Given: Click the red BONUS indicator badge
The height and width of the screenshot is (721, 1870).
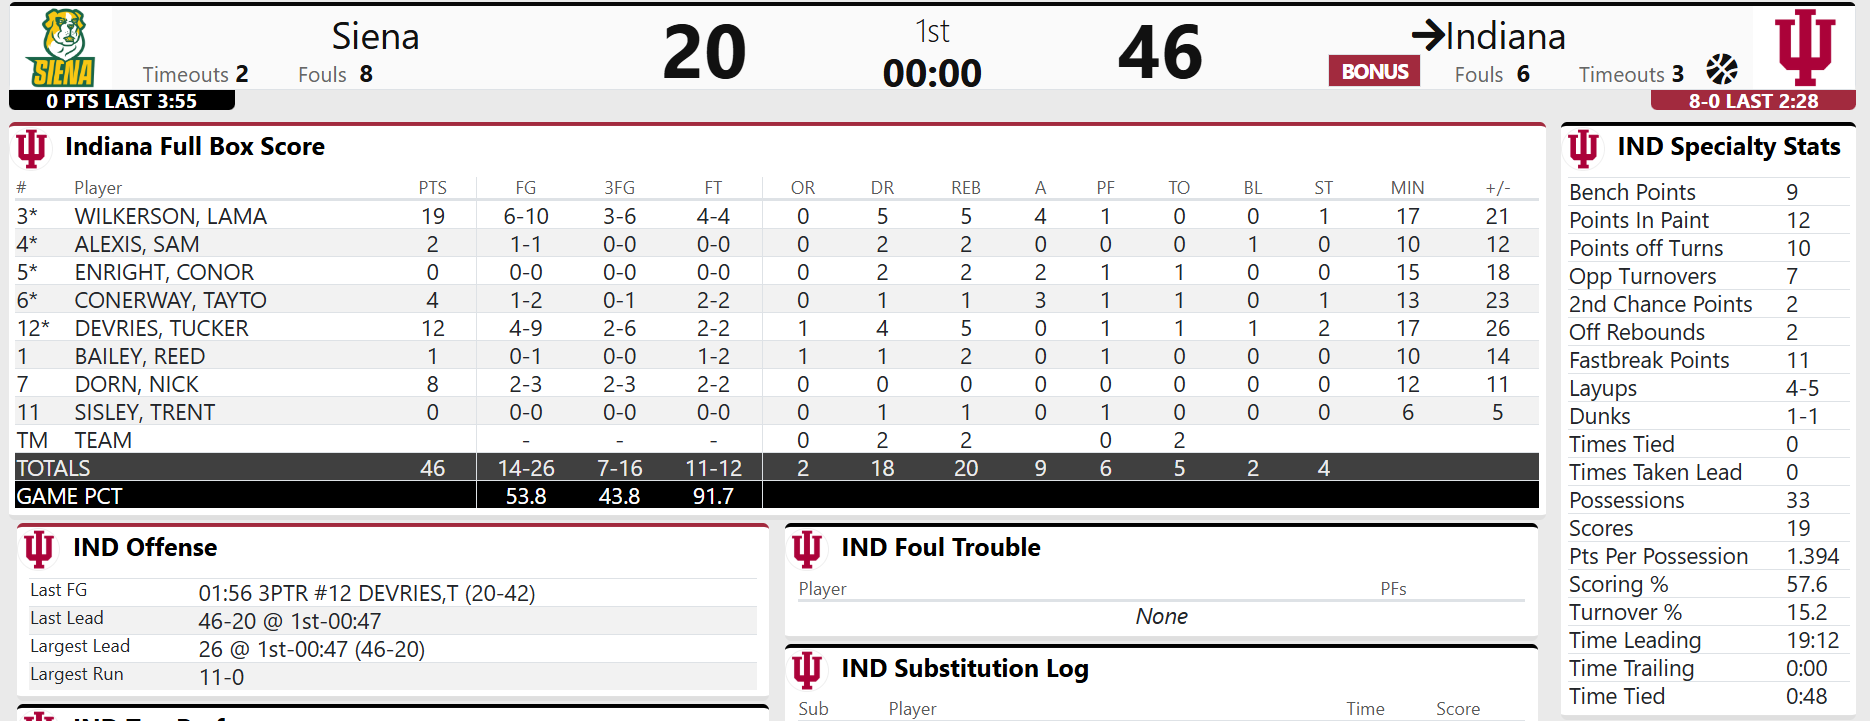Looking at the screenshot, I should pyautogui.click(x=1374, y=71).
